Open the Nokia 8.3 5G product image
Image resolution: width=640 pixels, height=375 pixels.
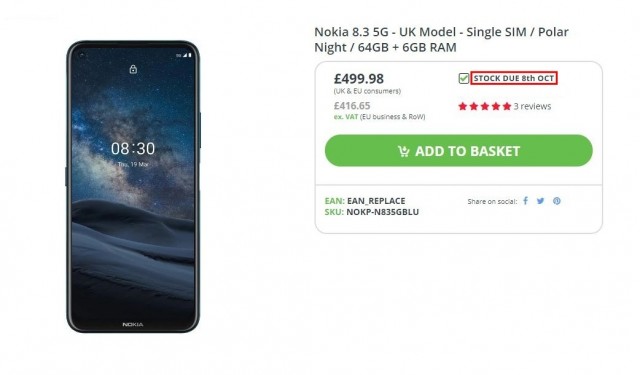coord(133,187)
